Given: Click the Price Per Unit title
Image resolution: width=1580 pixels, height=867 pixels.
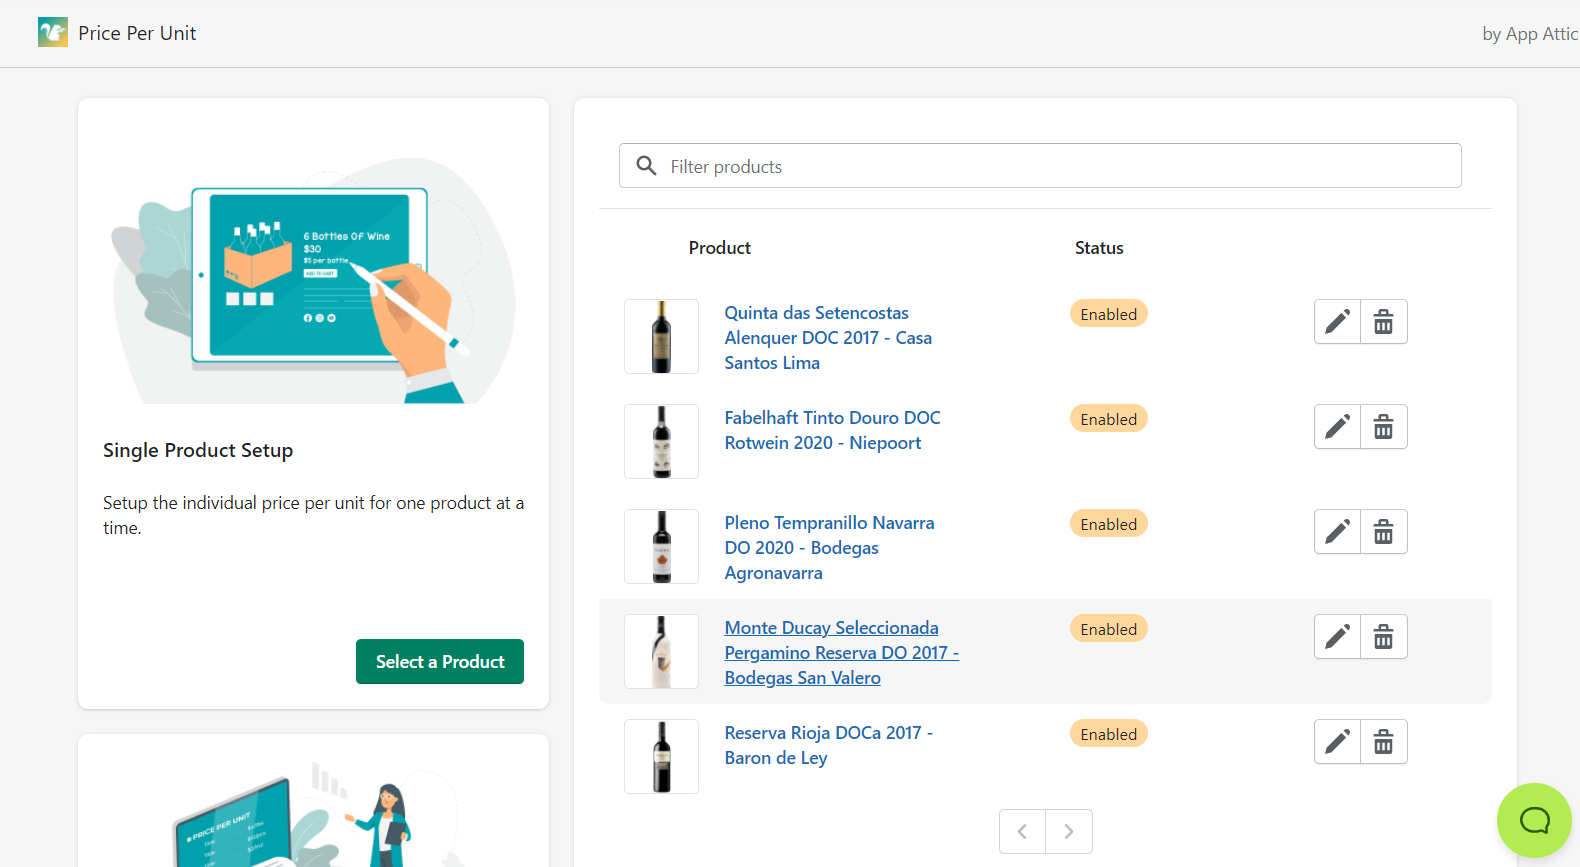Looking at the screenshot, I should point(137,33).
